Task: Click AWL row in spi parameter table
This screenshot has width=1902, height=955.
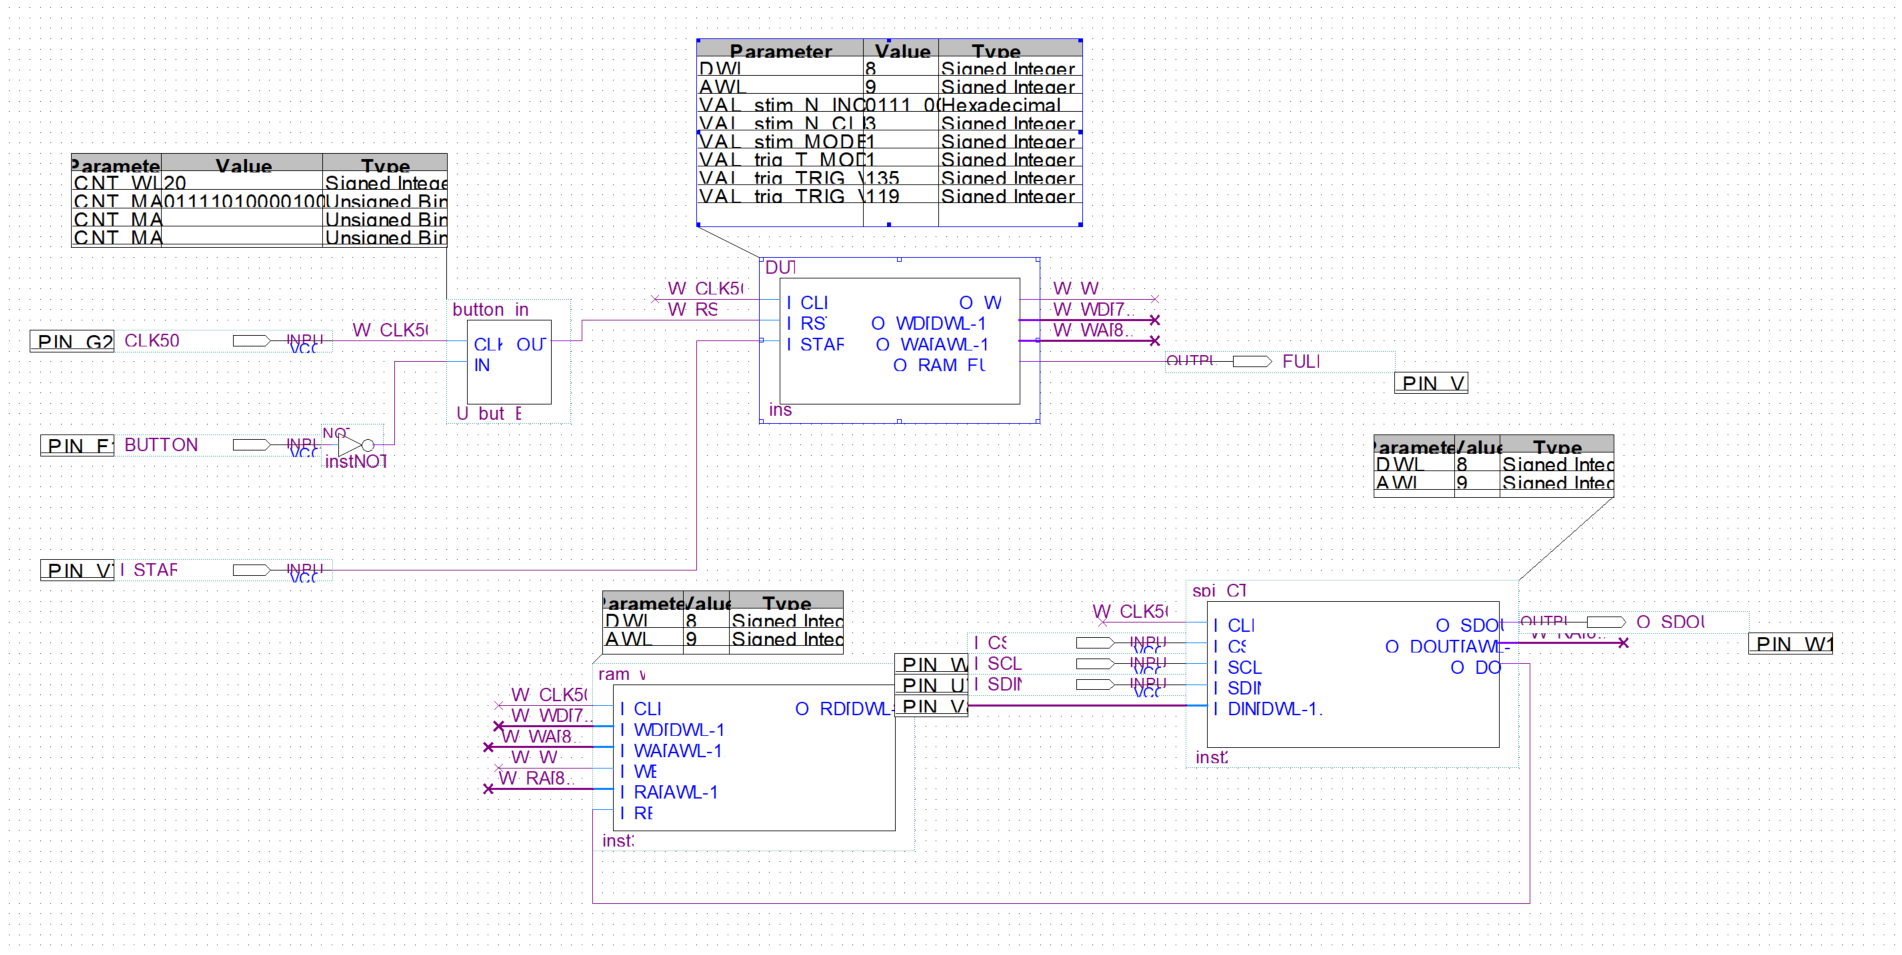Action: pyautogui.click(x=1494, y=483)
